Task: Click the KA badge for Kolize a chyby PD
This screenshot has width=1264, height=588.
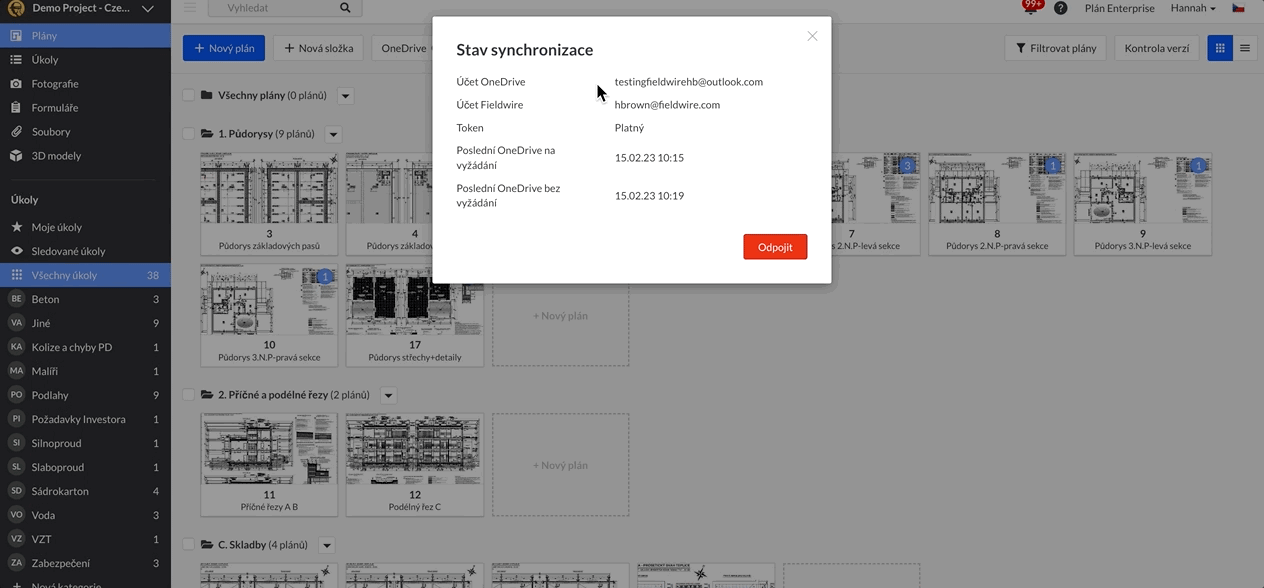Action: 16,347
